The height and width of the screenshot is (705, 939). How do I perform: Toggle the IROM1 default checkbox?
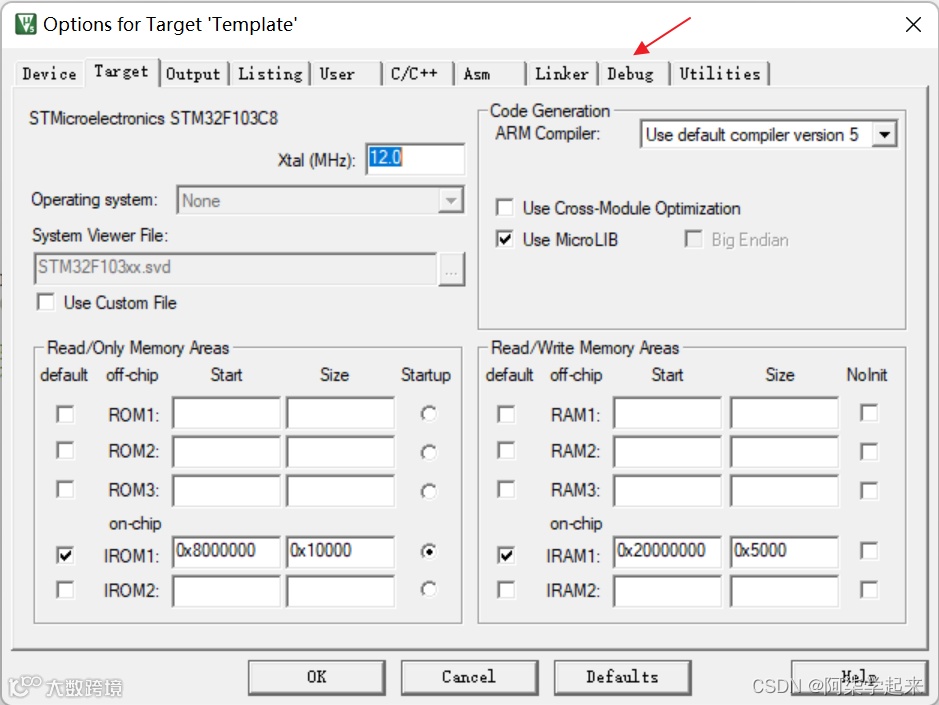tap(65, 555)
